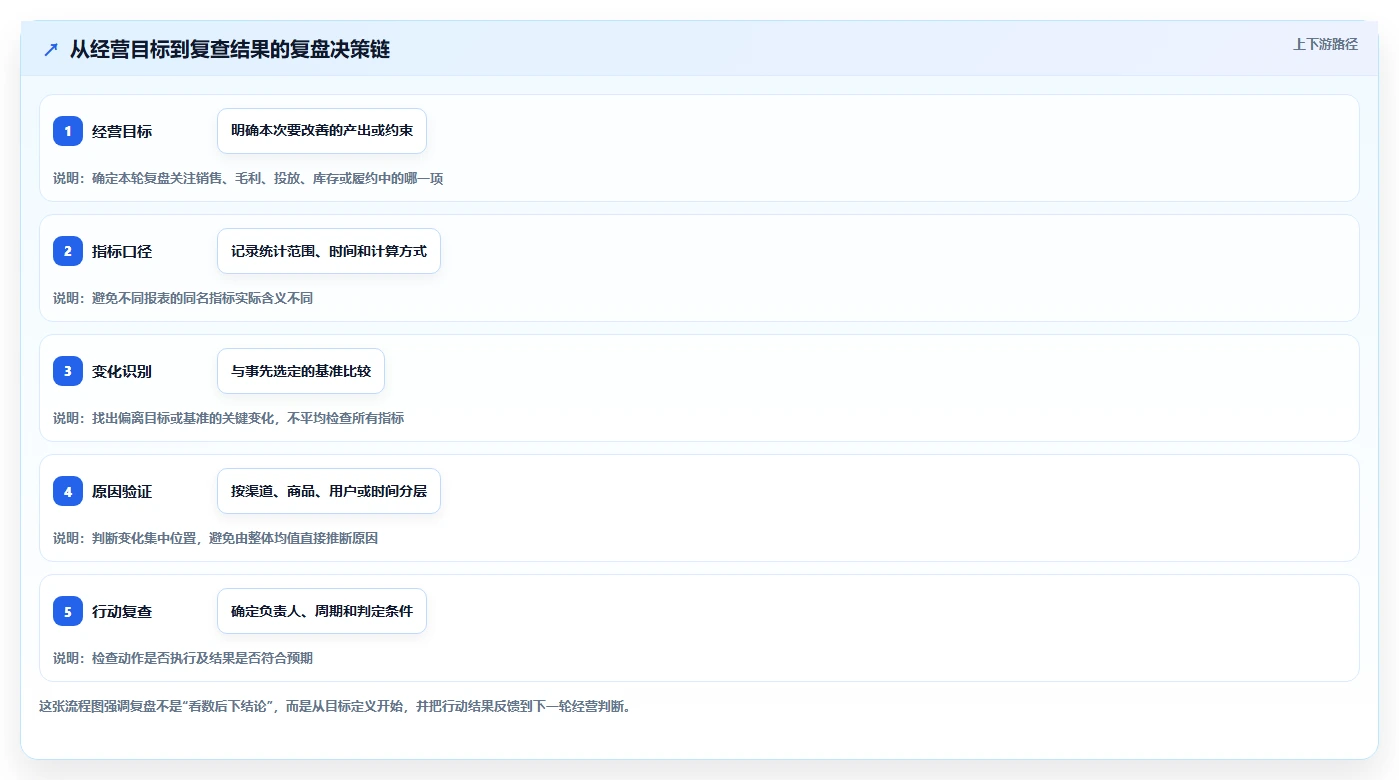
Task: Select the 记录统计范围、时间和计算方式 chip
Action: 329,251
